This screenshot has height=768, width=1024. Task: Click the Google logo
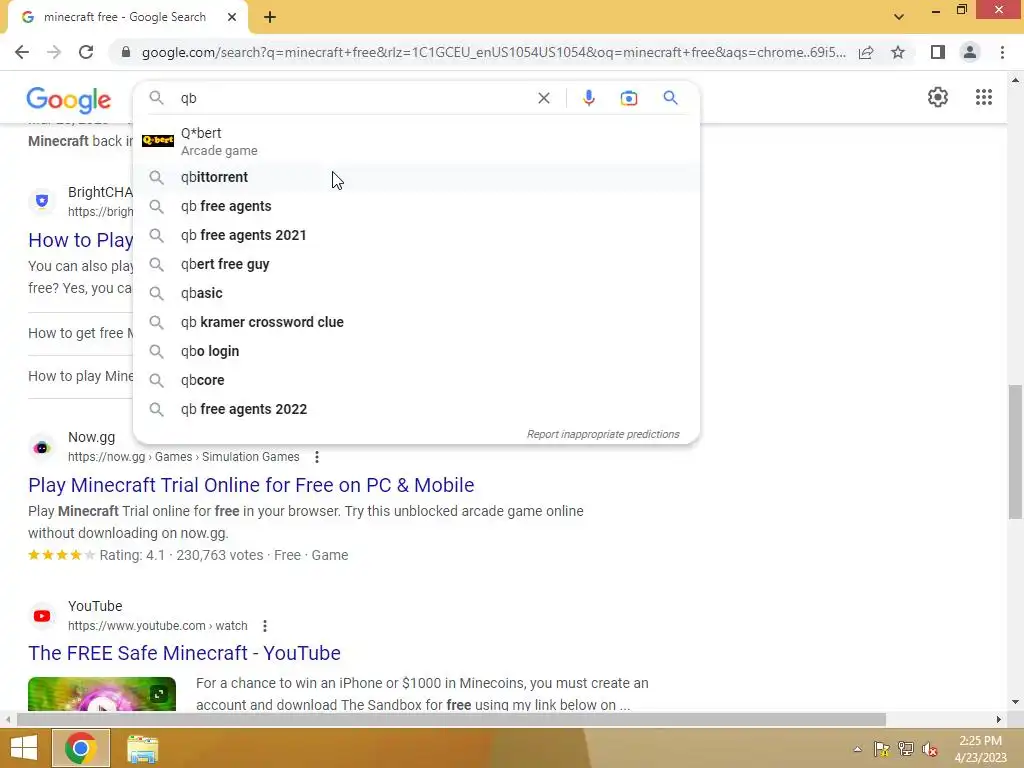point(69,99)
